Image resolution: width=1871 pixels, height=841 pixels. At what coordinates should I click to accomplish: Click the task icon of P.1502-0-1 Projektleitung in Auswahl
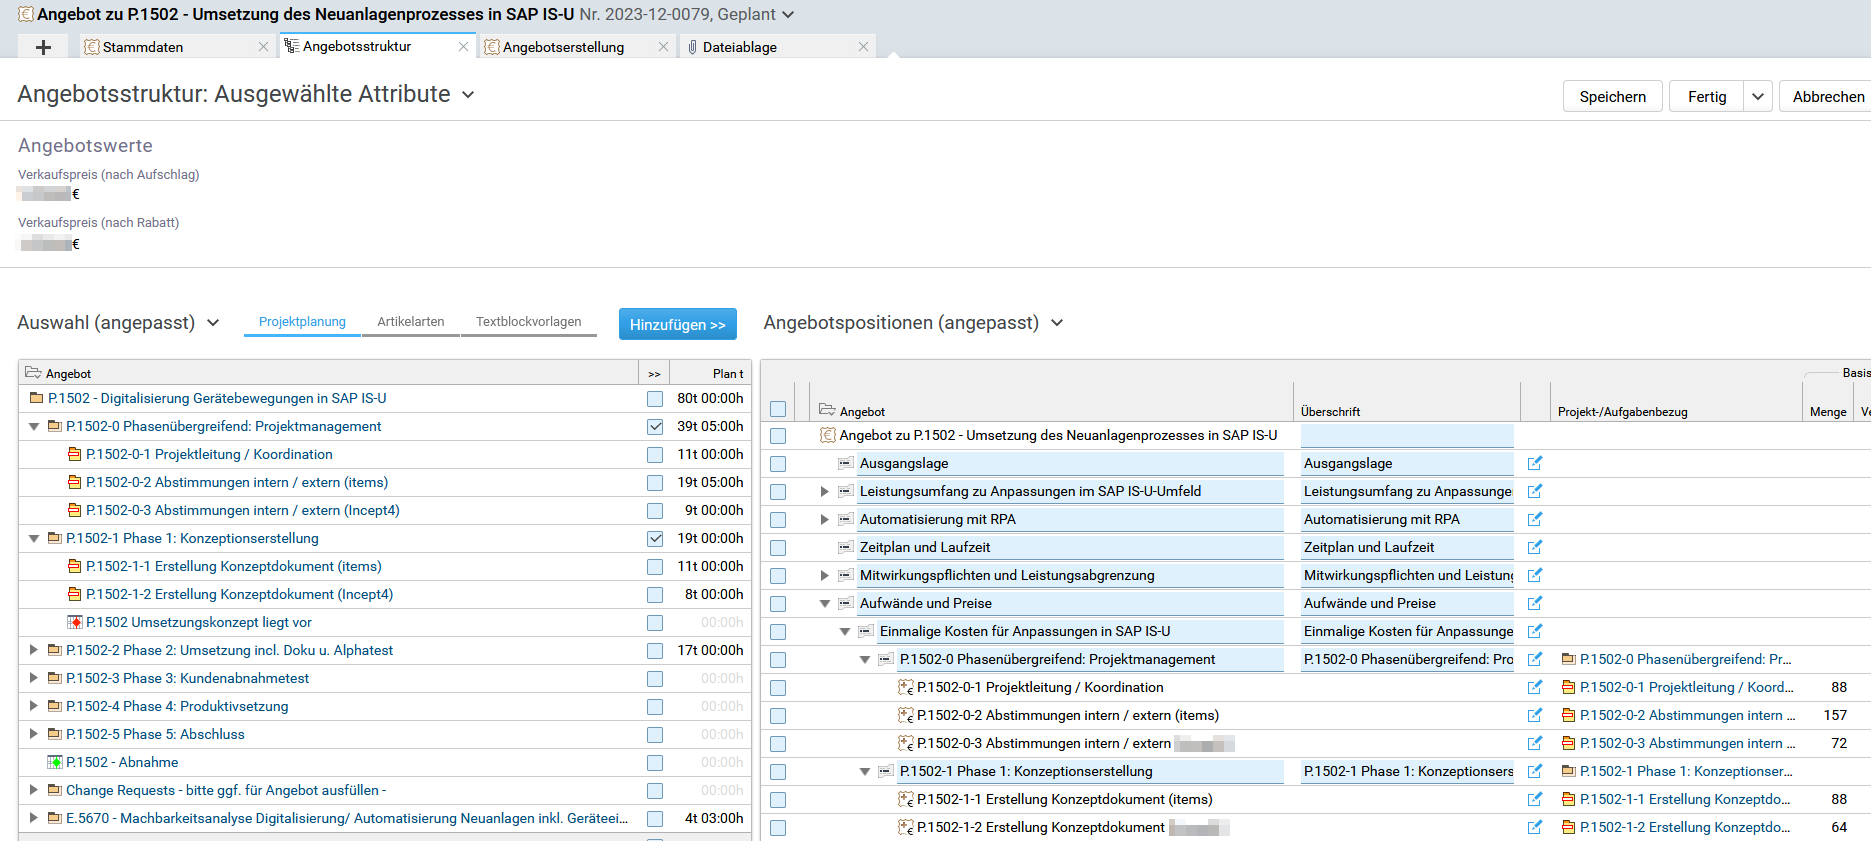tap(75, 454)
